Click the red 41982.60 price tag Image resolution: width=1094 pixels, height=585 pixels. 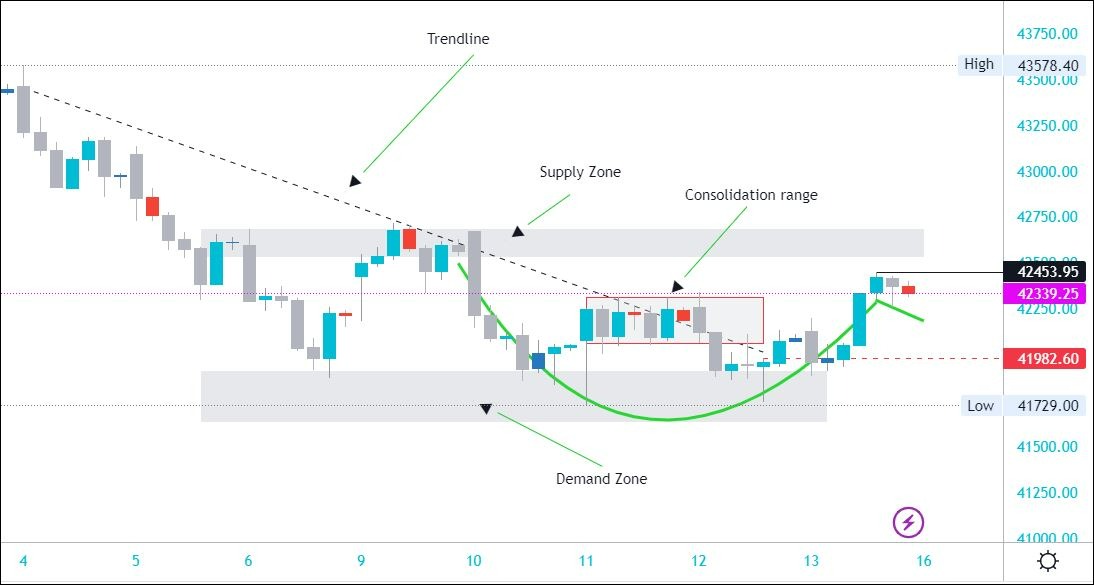pos(1047,358)
